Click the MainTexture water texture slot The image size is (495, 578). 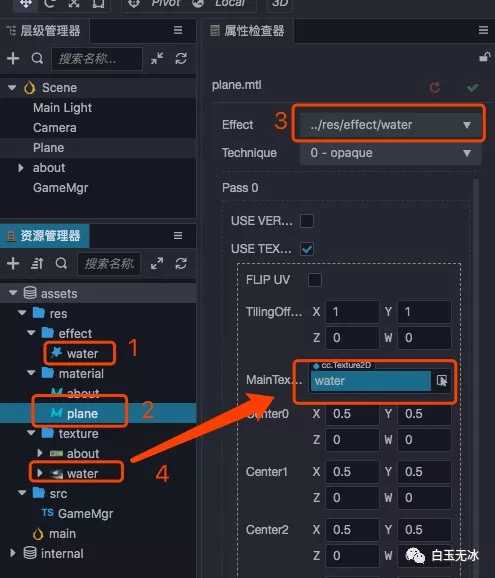(x=370, y=380)
